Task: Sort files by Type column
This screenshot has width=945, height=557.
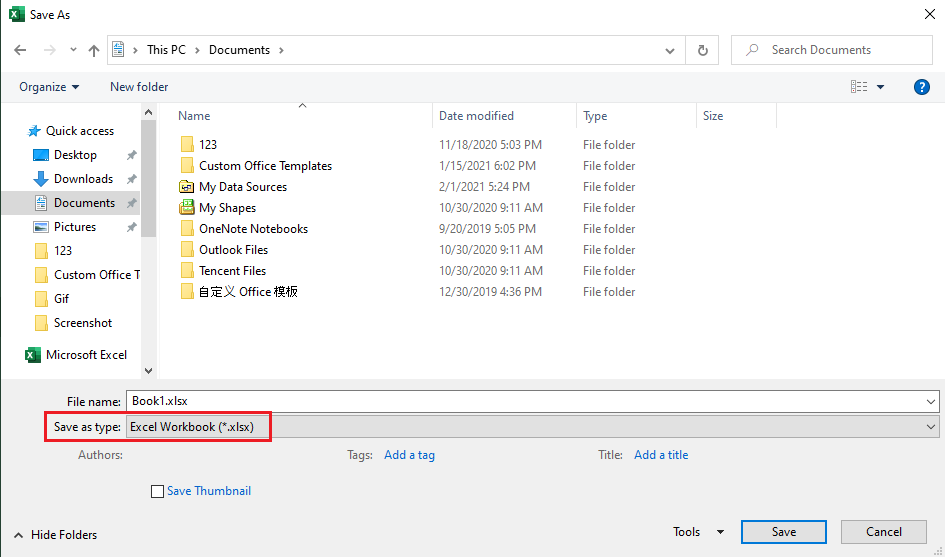Action: click(x=595, y=116)
